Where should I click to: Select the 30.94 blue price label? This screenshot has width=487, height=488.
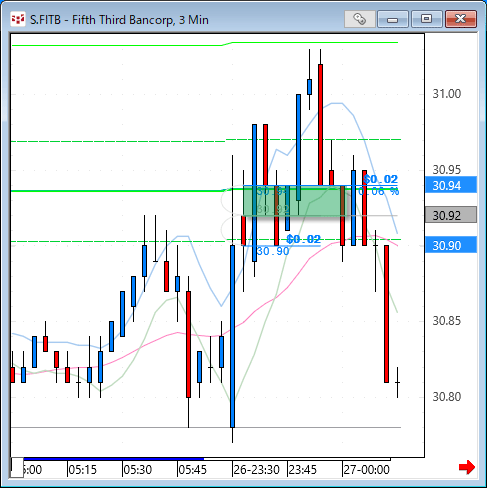(451, 185)
